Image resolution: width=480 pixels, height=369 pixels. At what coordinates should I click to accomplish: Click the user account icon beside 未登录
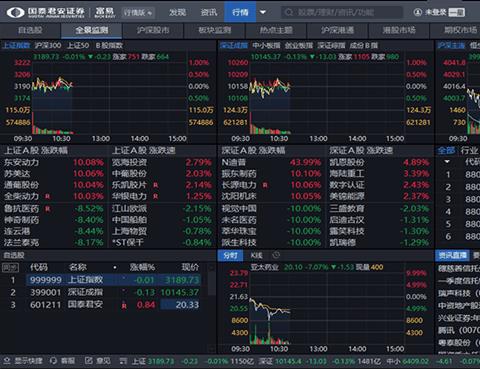[x=417, y=12]
